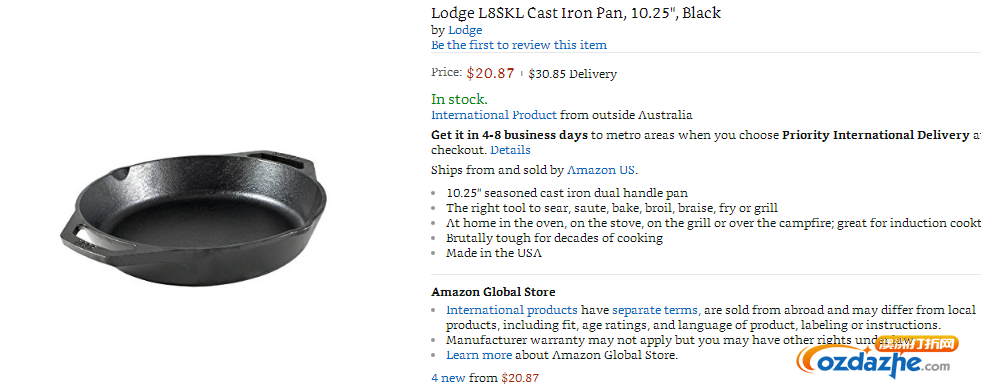Click Learn more about Amazon Global Store
The image size is (981, 391).
coord(479,355)
